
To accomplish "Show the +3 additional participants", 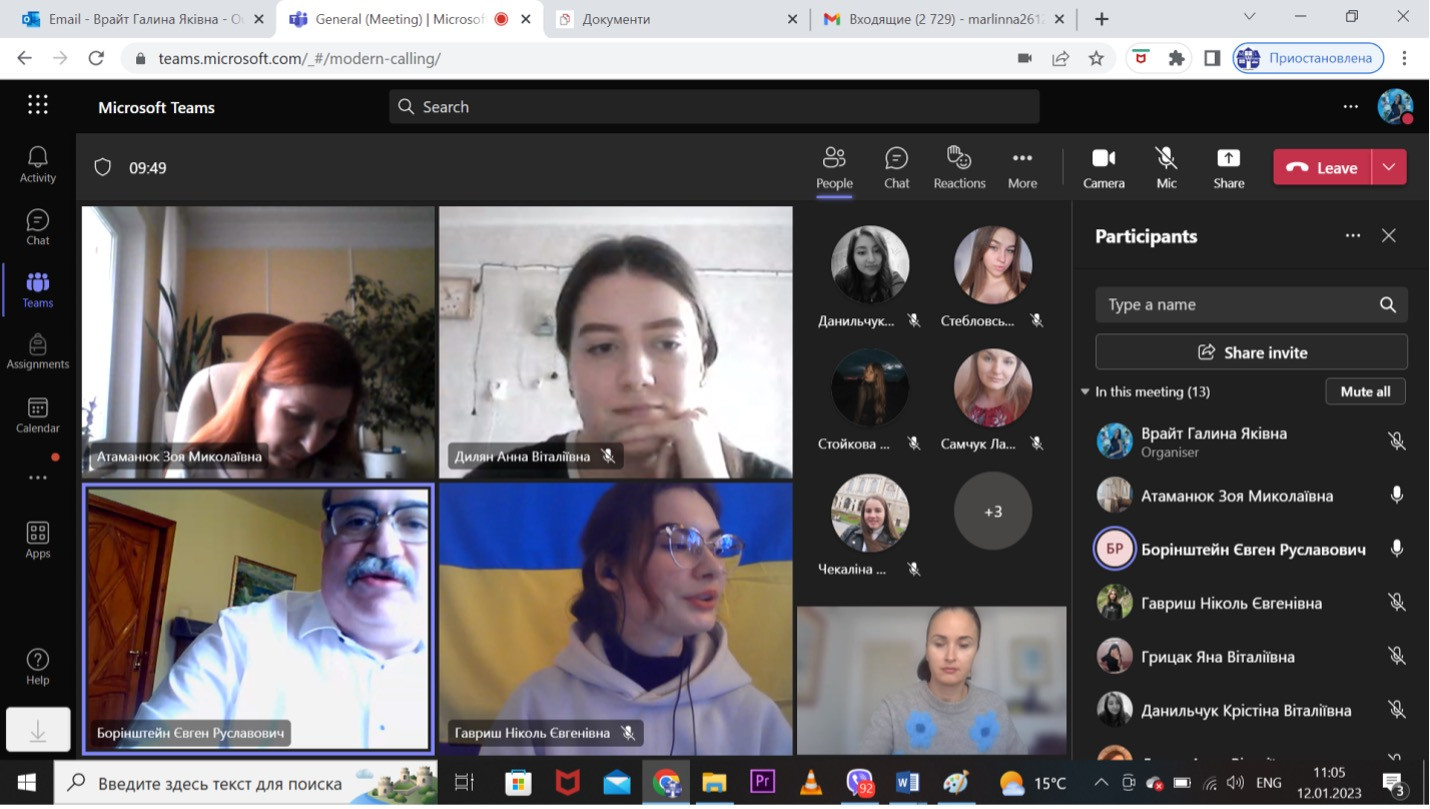I will pyautogui.click(x=992, y=512).
